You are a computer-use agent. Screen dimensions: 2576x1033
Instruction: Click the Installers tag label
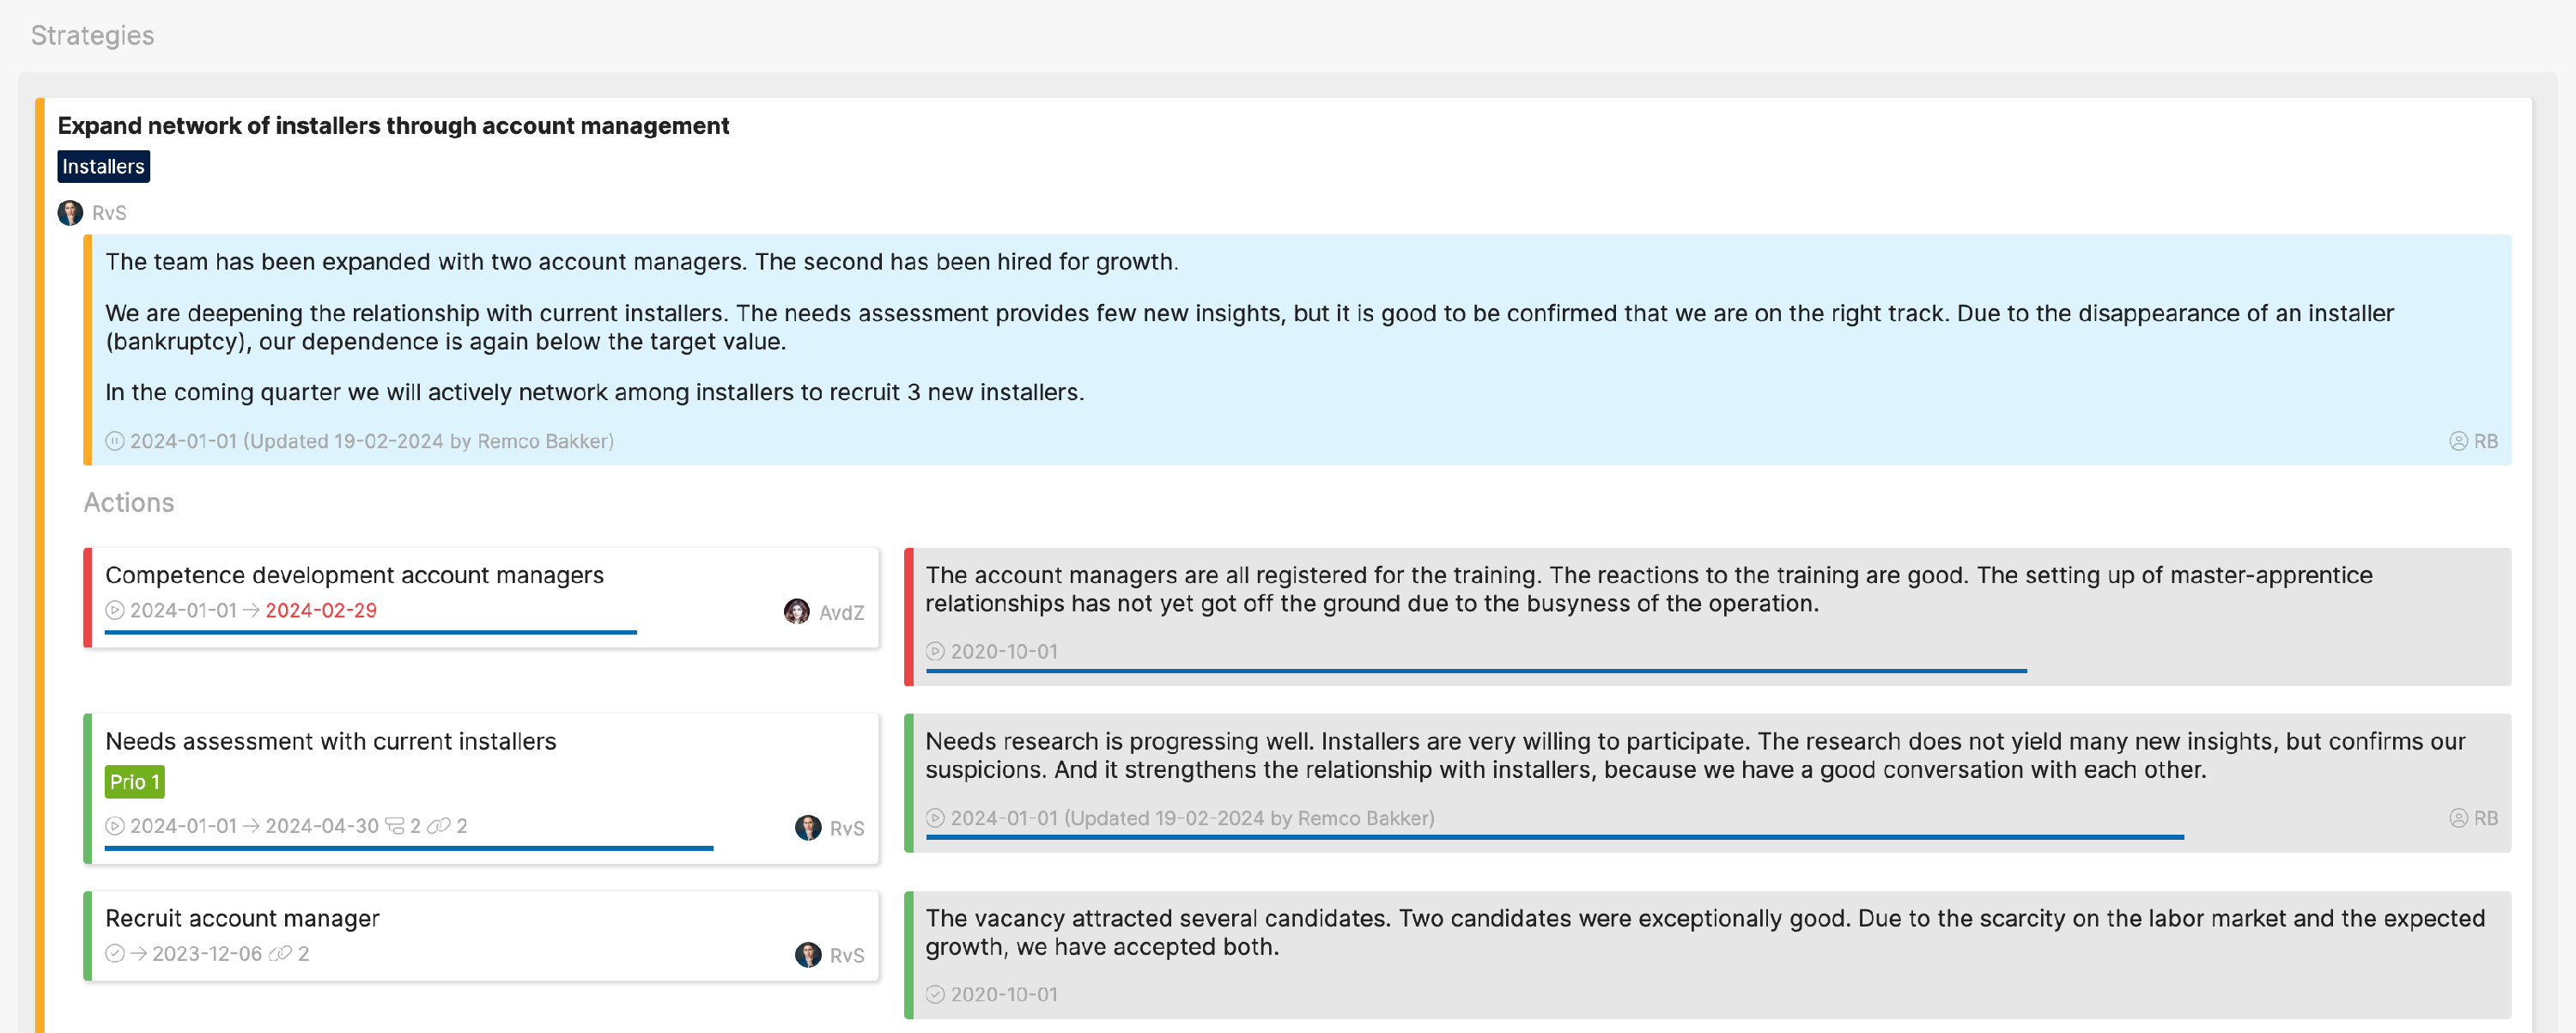tap(104, 167)
